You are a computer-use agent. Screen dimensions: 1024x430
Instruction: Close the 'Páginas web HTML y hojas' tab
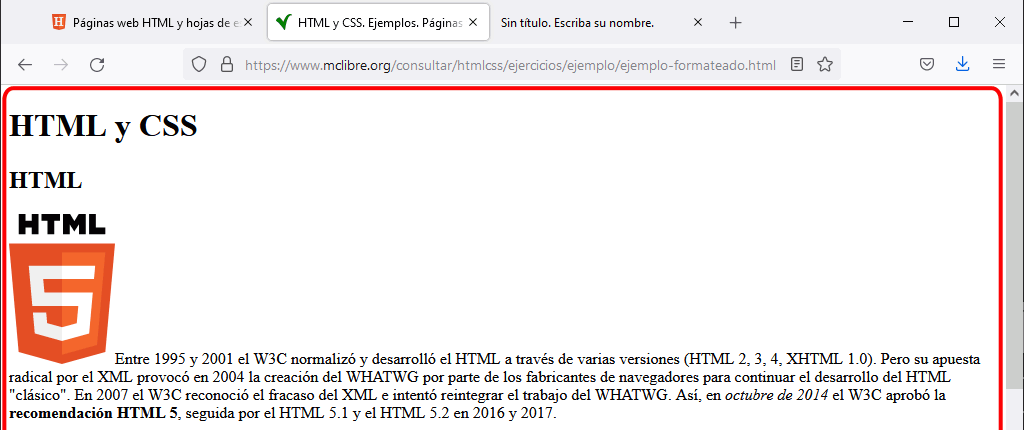248,23
